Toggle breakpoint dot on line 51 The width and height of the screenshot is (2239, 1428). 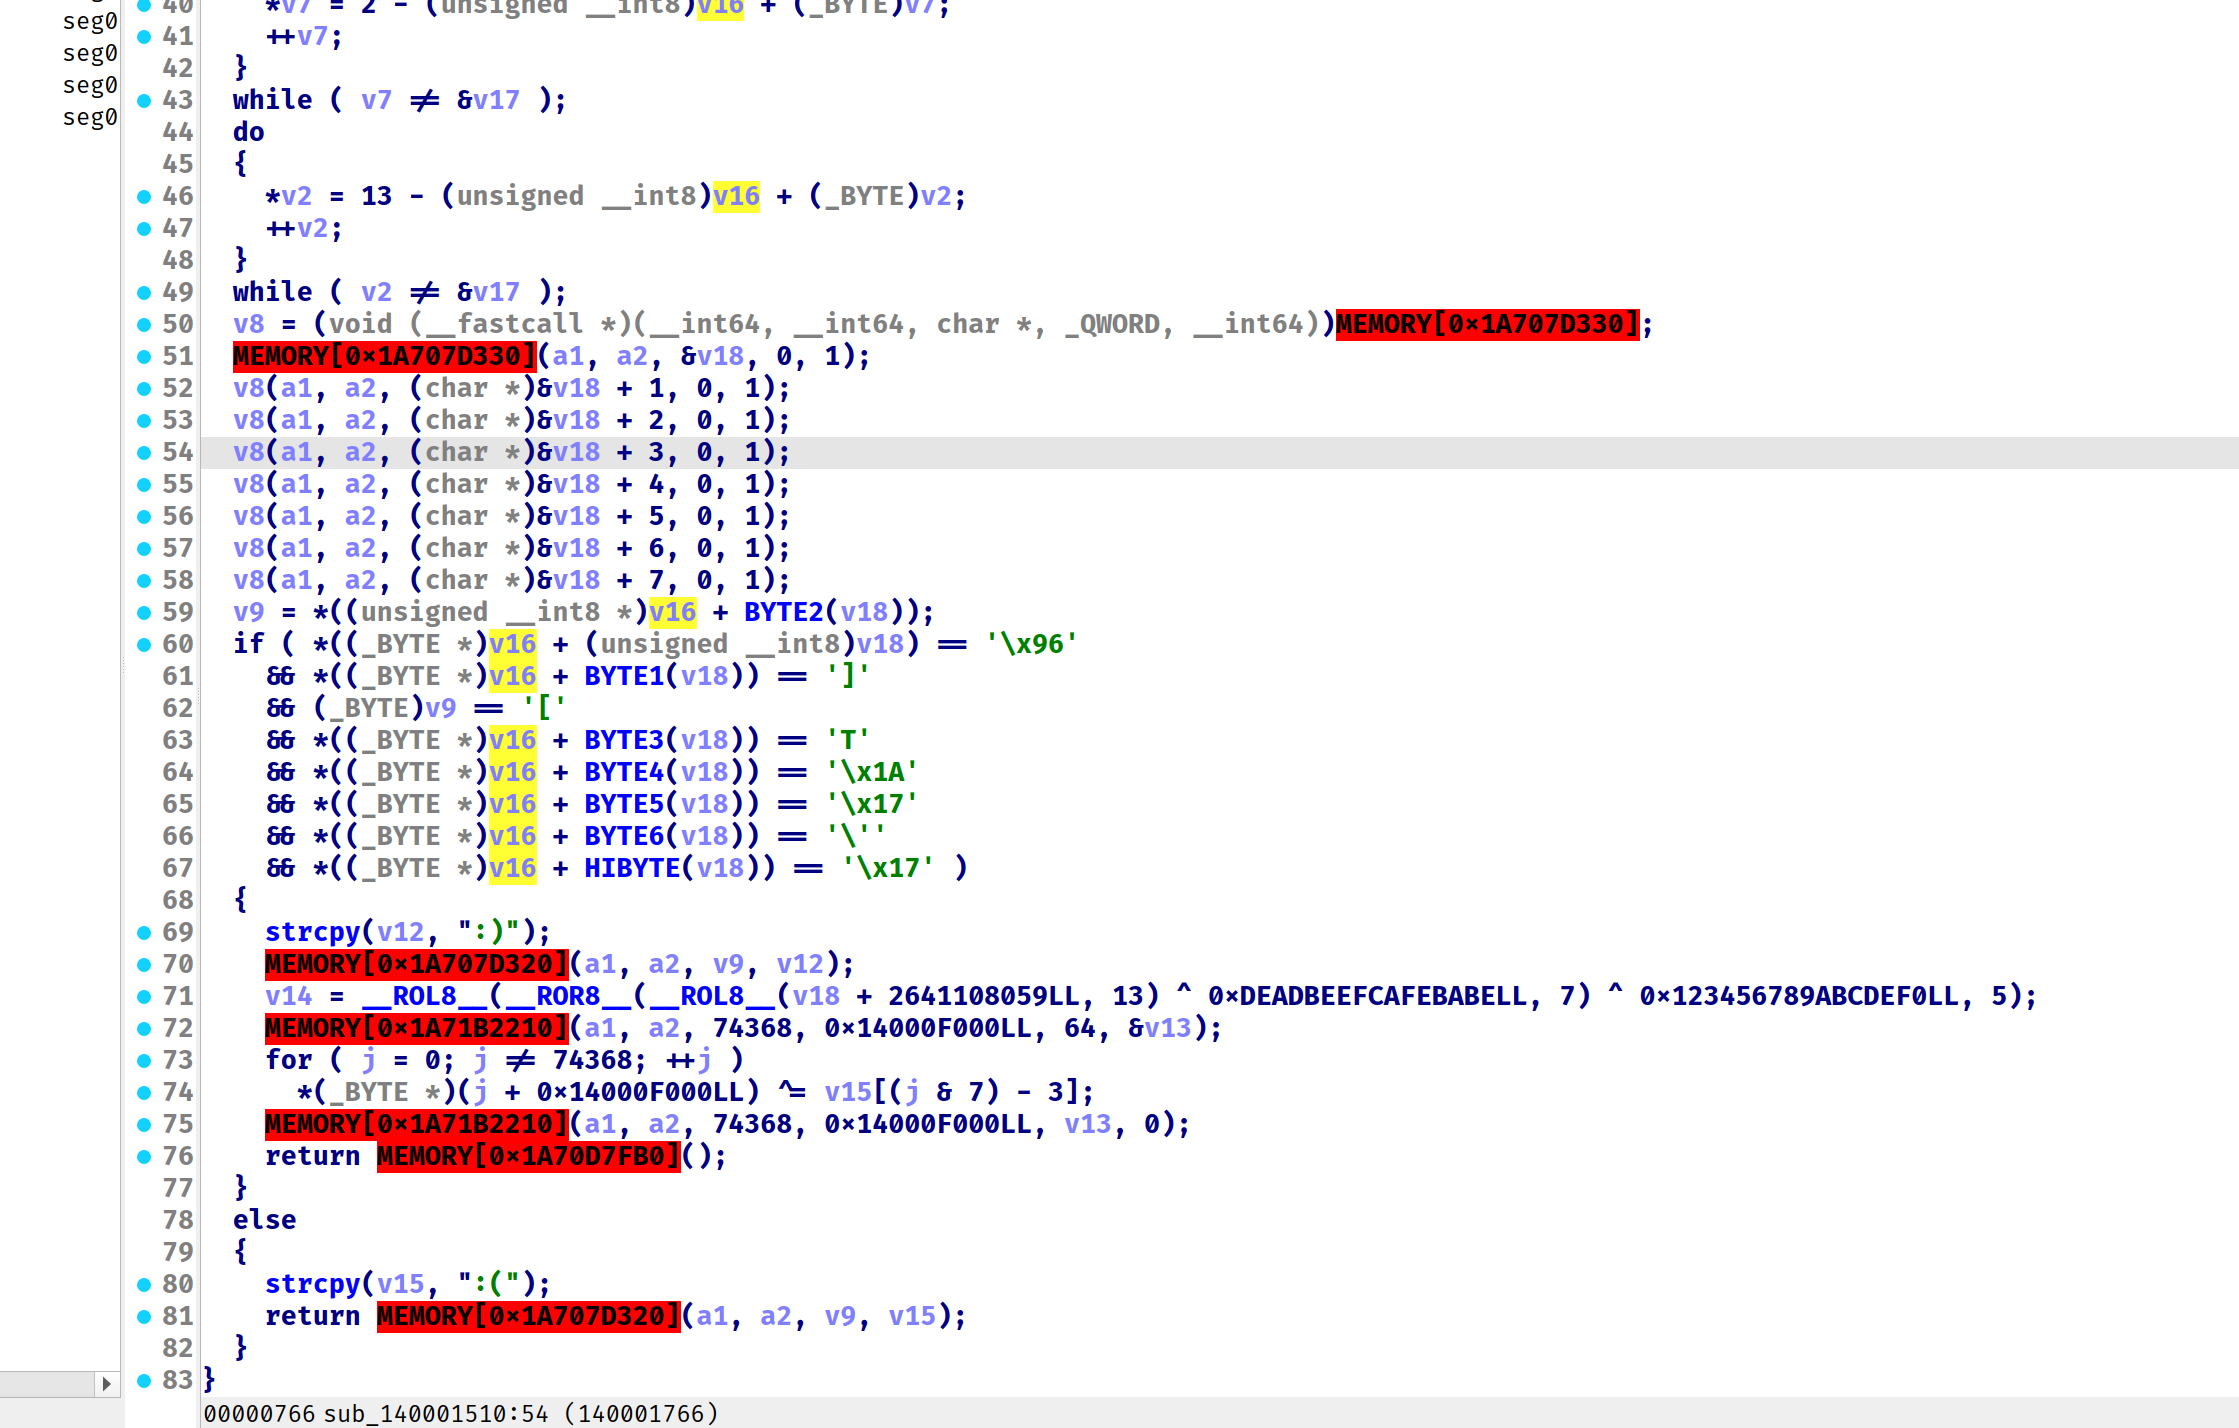tap(144, 356)
